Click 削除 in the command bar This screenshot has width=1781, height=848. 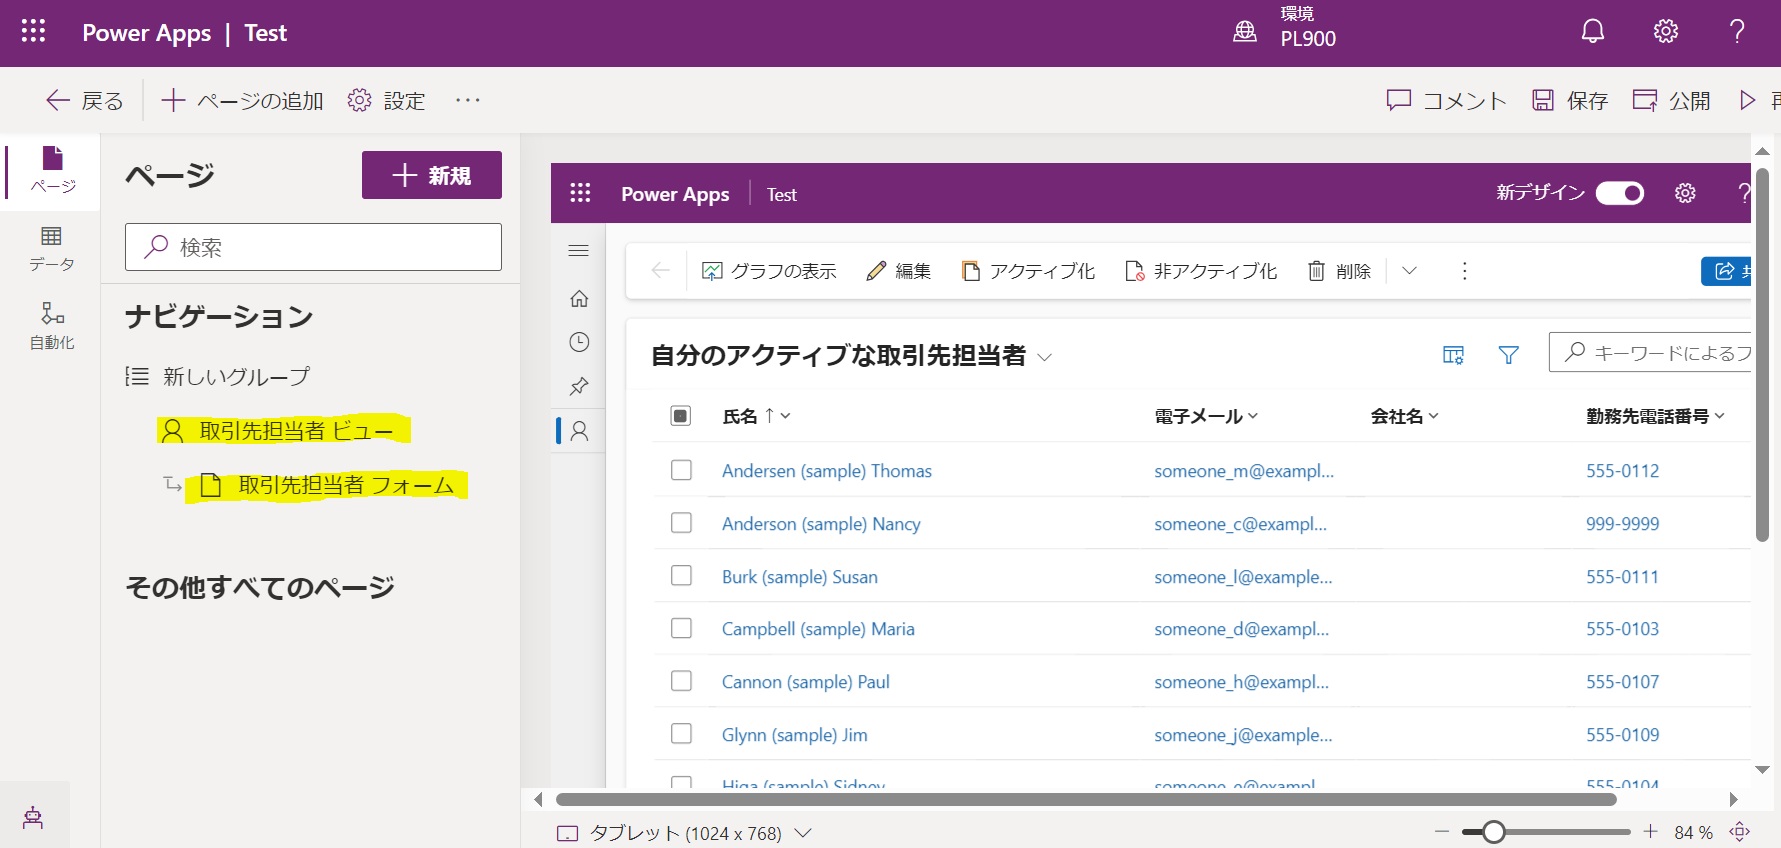[x=1339, y=271]
